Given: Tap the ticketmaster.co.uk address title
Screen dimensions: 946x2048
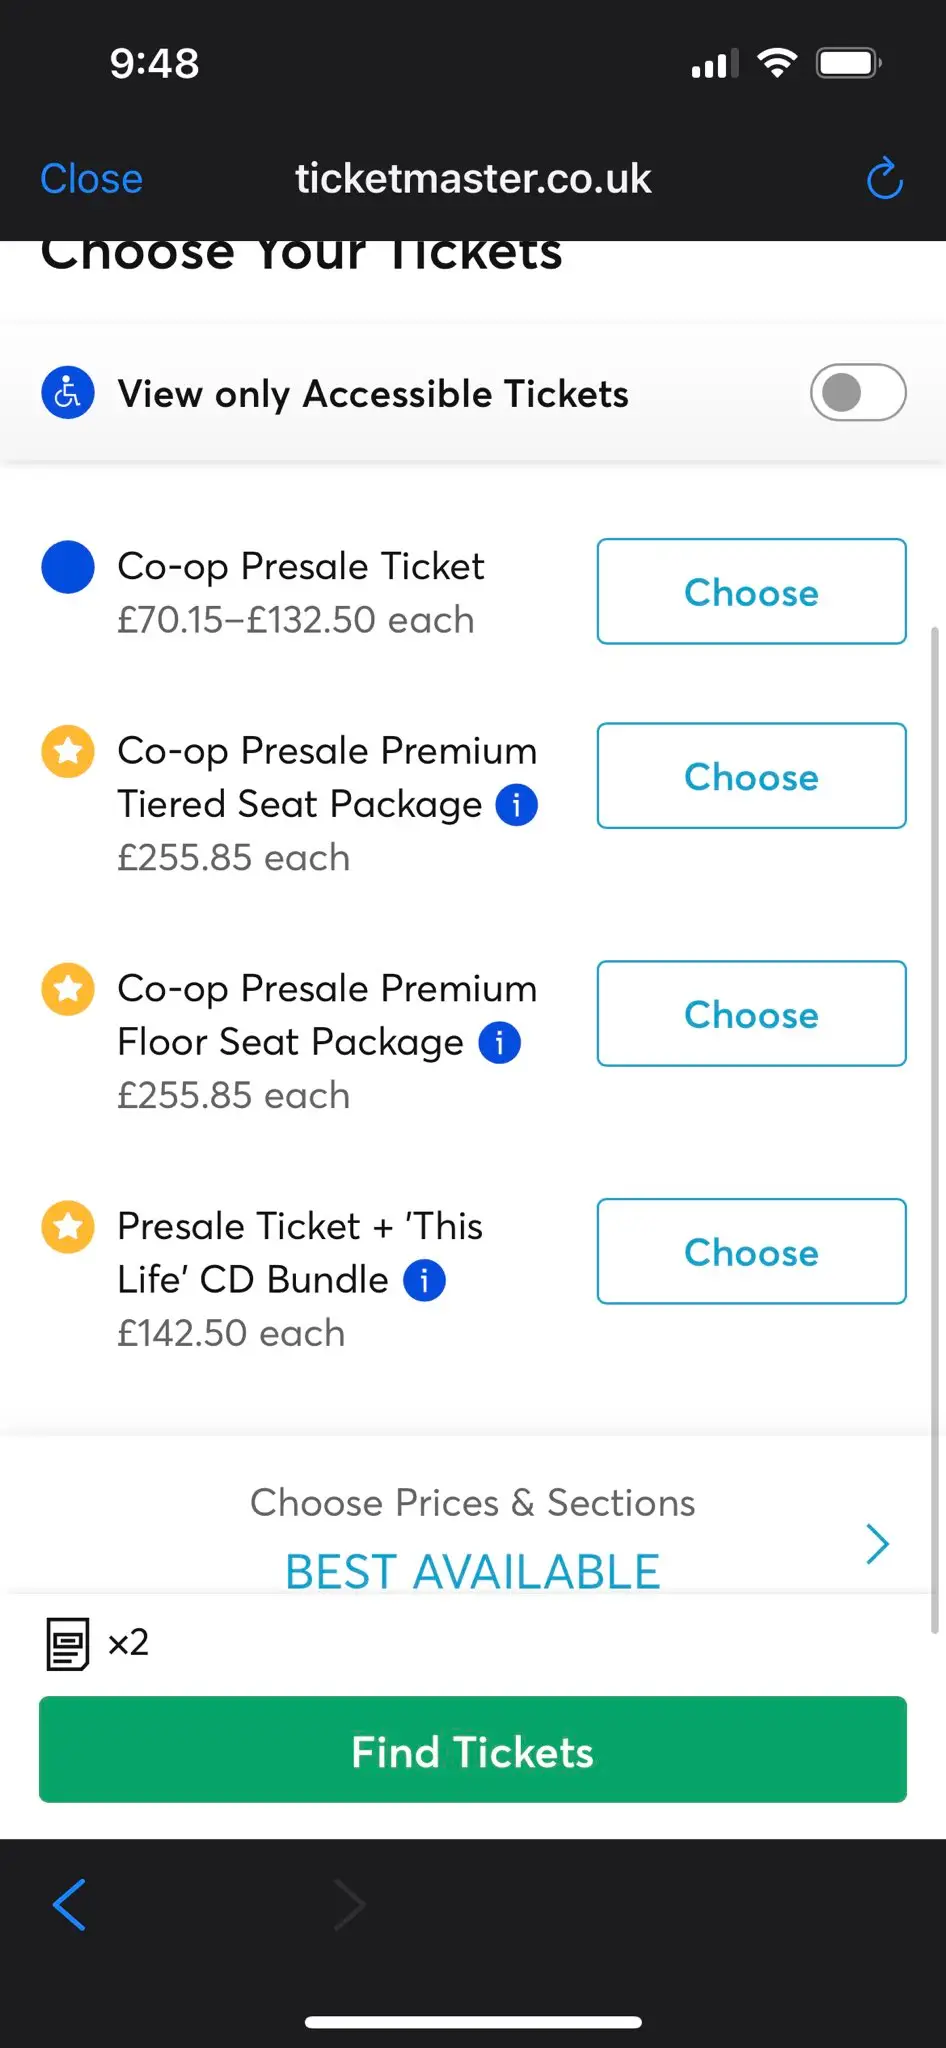Looking at the screenshot, I should point(473,179).
